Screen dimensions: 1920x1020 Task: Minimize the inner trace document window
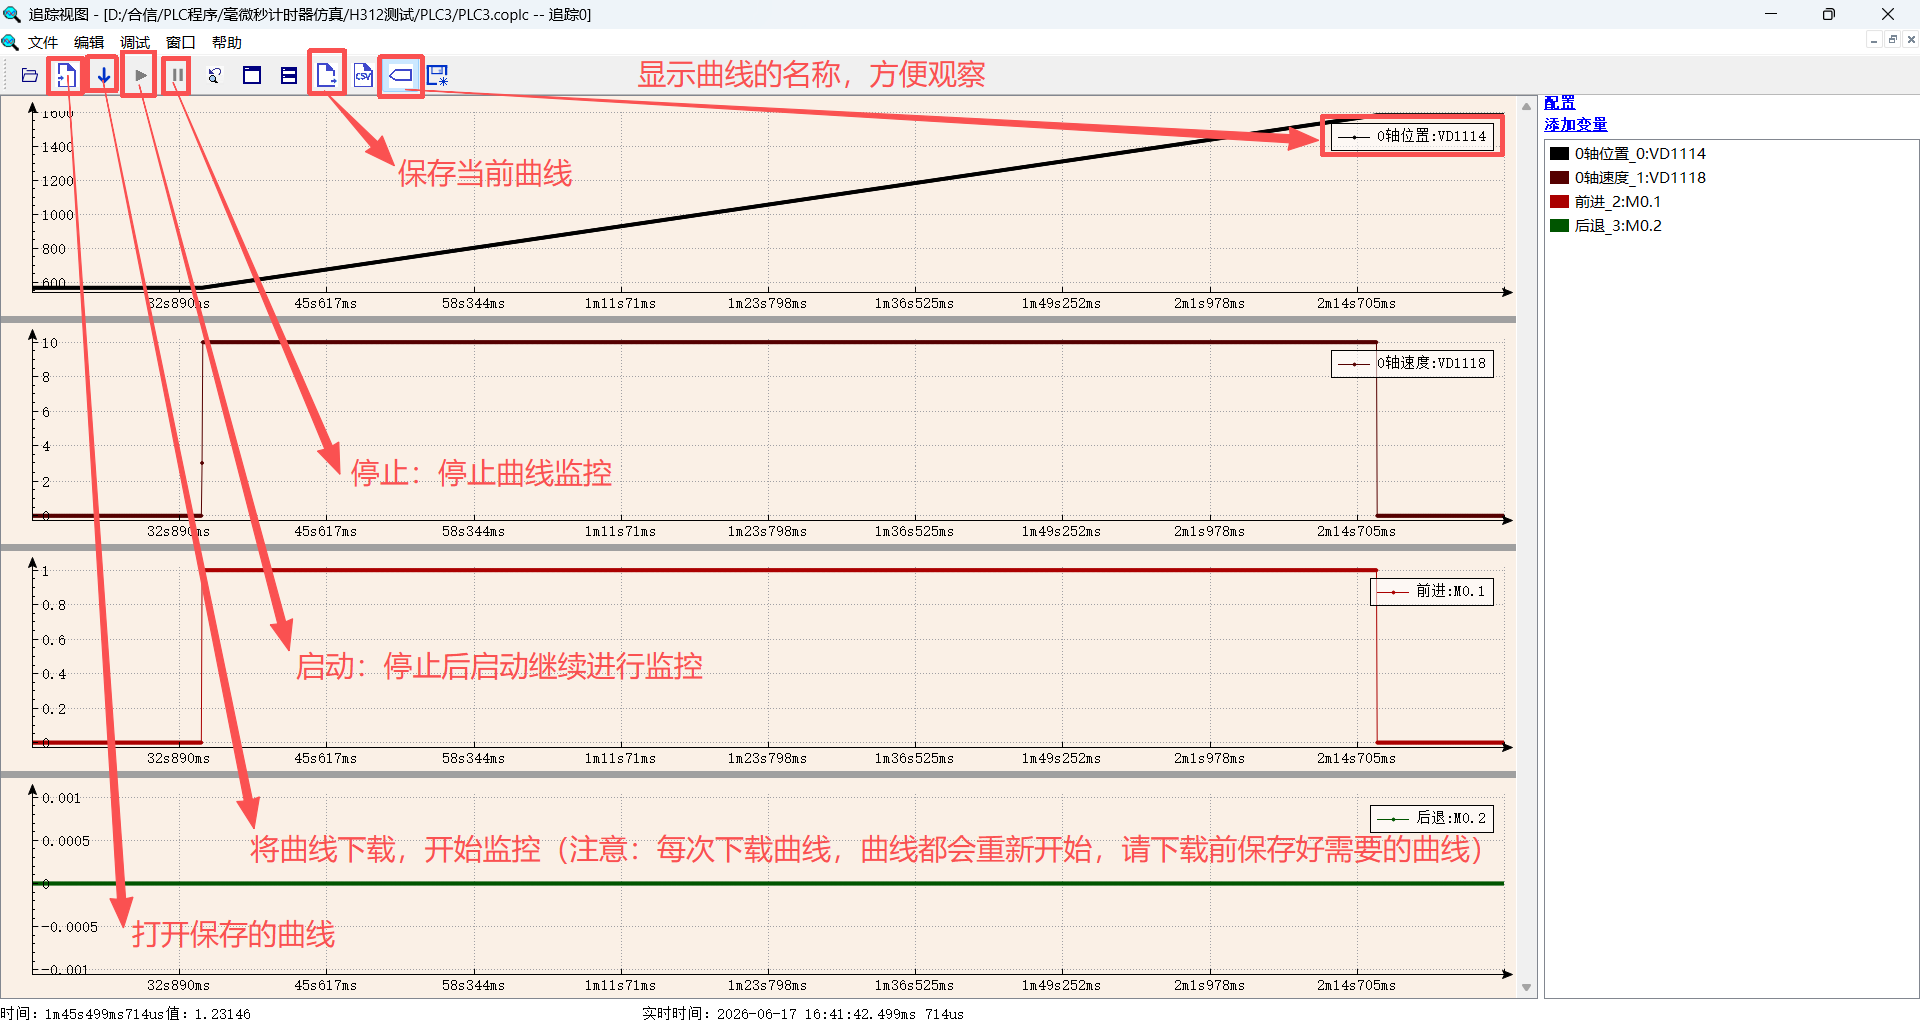point(1874,40)
